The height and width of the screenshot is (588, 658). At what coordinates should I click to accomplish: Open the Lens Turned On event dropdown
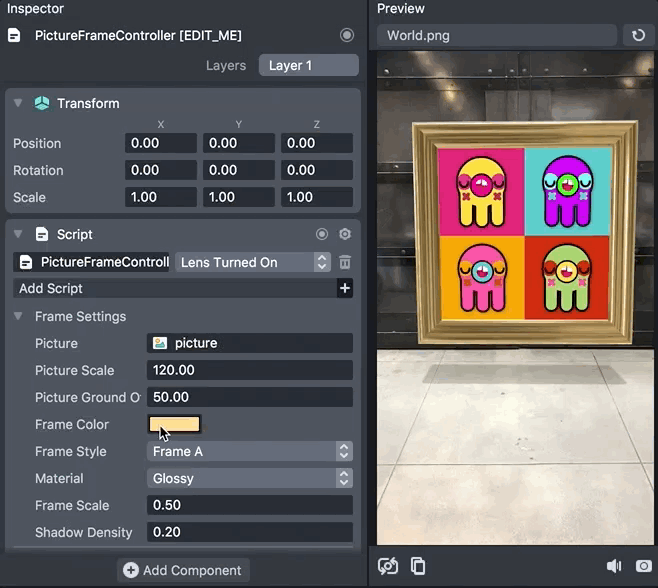pos(253,262)
